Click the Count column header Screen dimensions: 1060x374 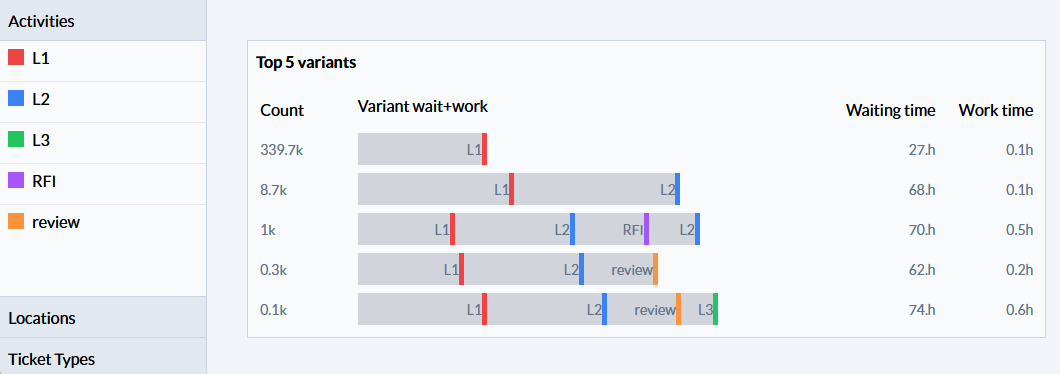click(x=282, y=110)
